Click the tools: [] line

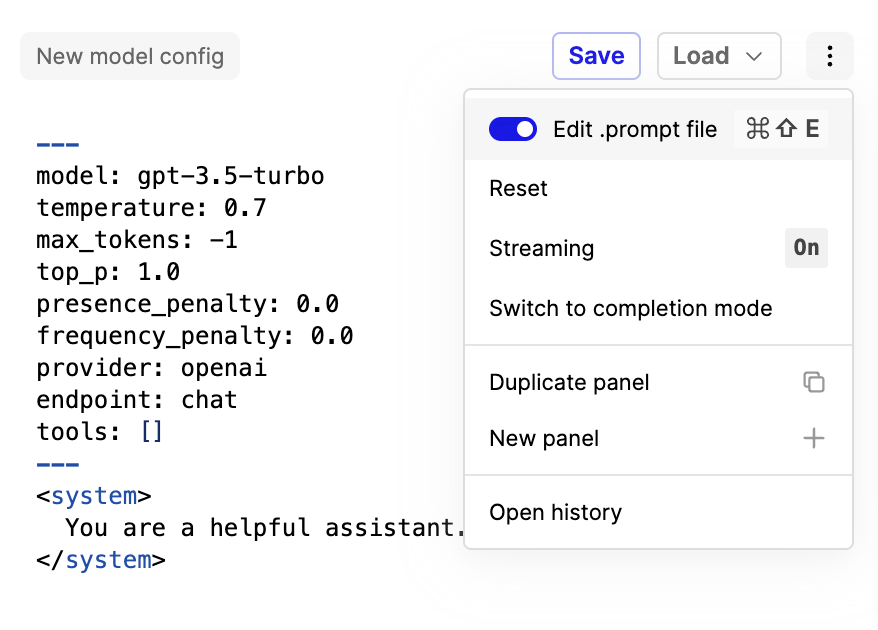pyautogui.click(x=100, y=432)
